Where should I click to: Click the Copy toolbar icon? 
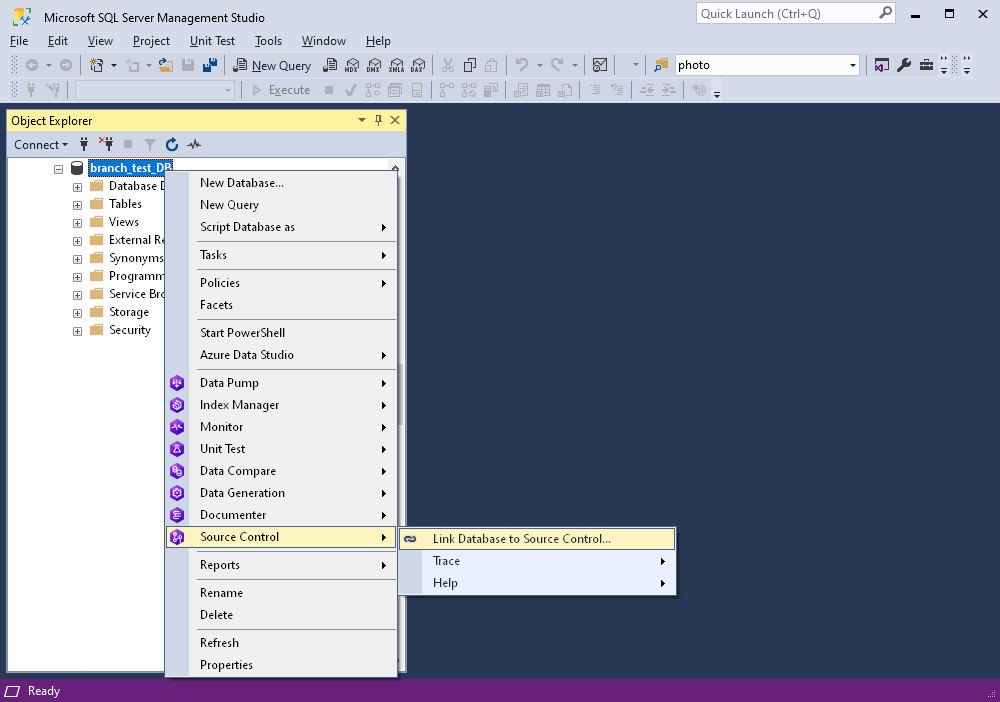[470, 65]
